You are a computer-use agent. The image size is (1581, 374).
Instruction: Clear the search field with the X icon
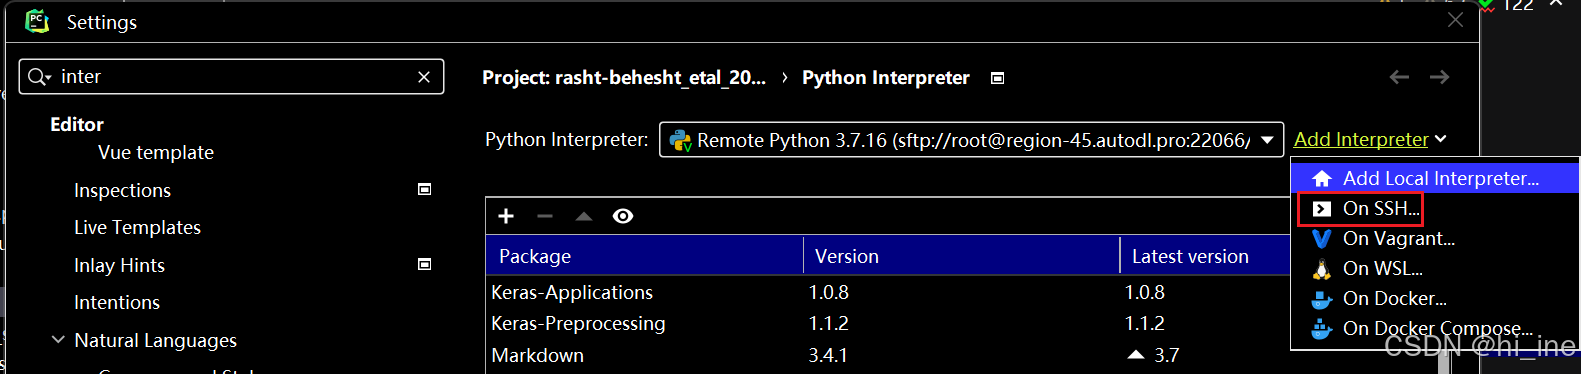coord(424,77)
